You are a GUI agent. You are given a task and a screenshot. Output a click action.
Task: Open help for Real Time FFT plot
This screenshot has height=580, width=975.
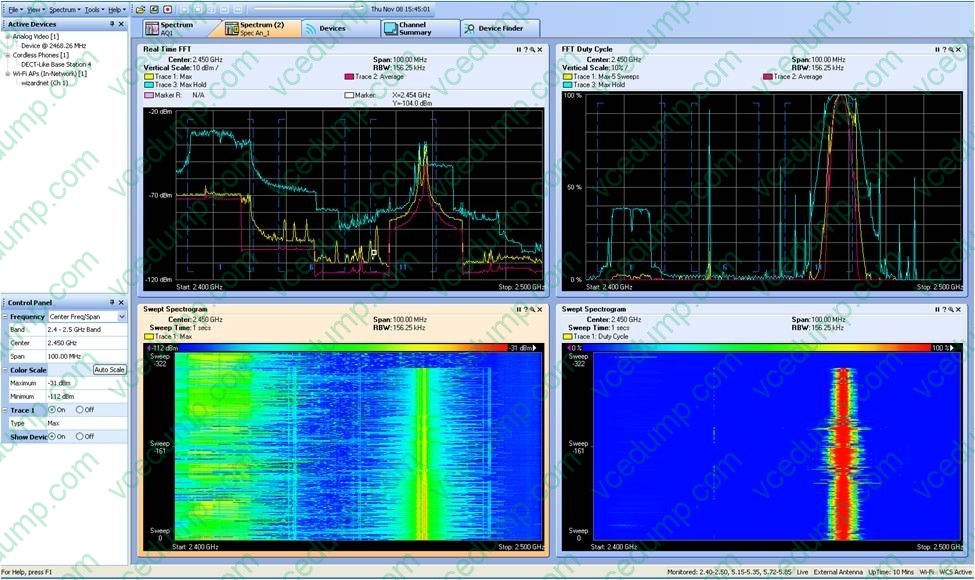525,49
